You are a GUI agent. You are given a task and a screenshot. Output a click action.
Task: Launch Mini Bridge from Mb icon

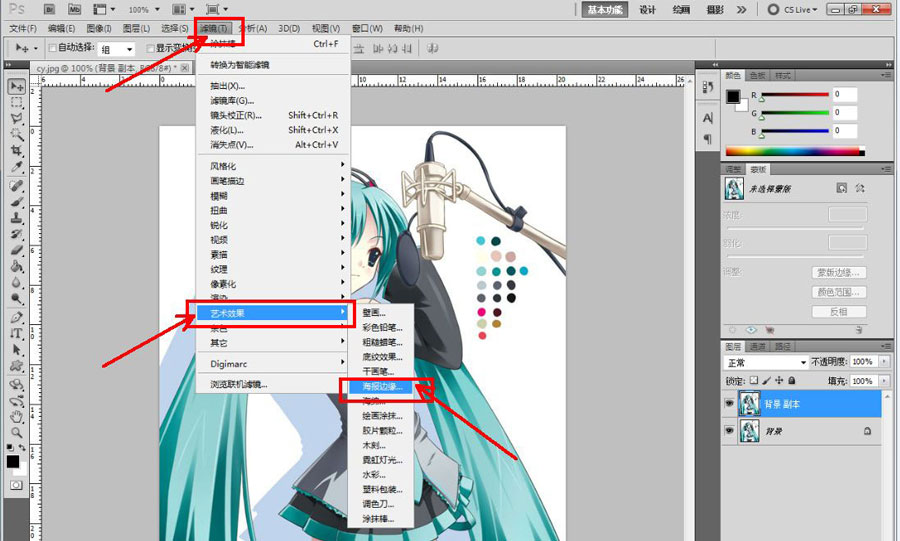tap(75, 9)
